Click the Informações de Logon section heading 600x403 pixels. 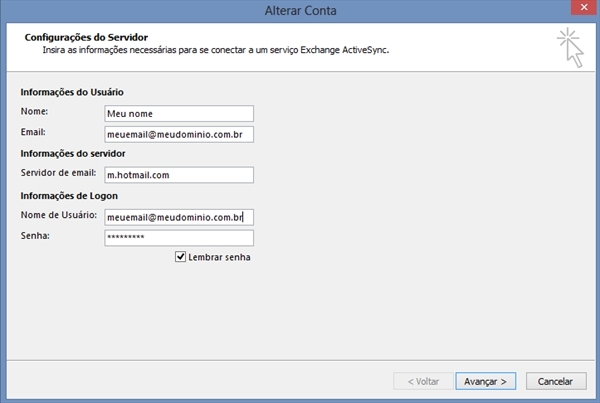tap(69, 196)
